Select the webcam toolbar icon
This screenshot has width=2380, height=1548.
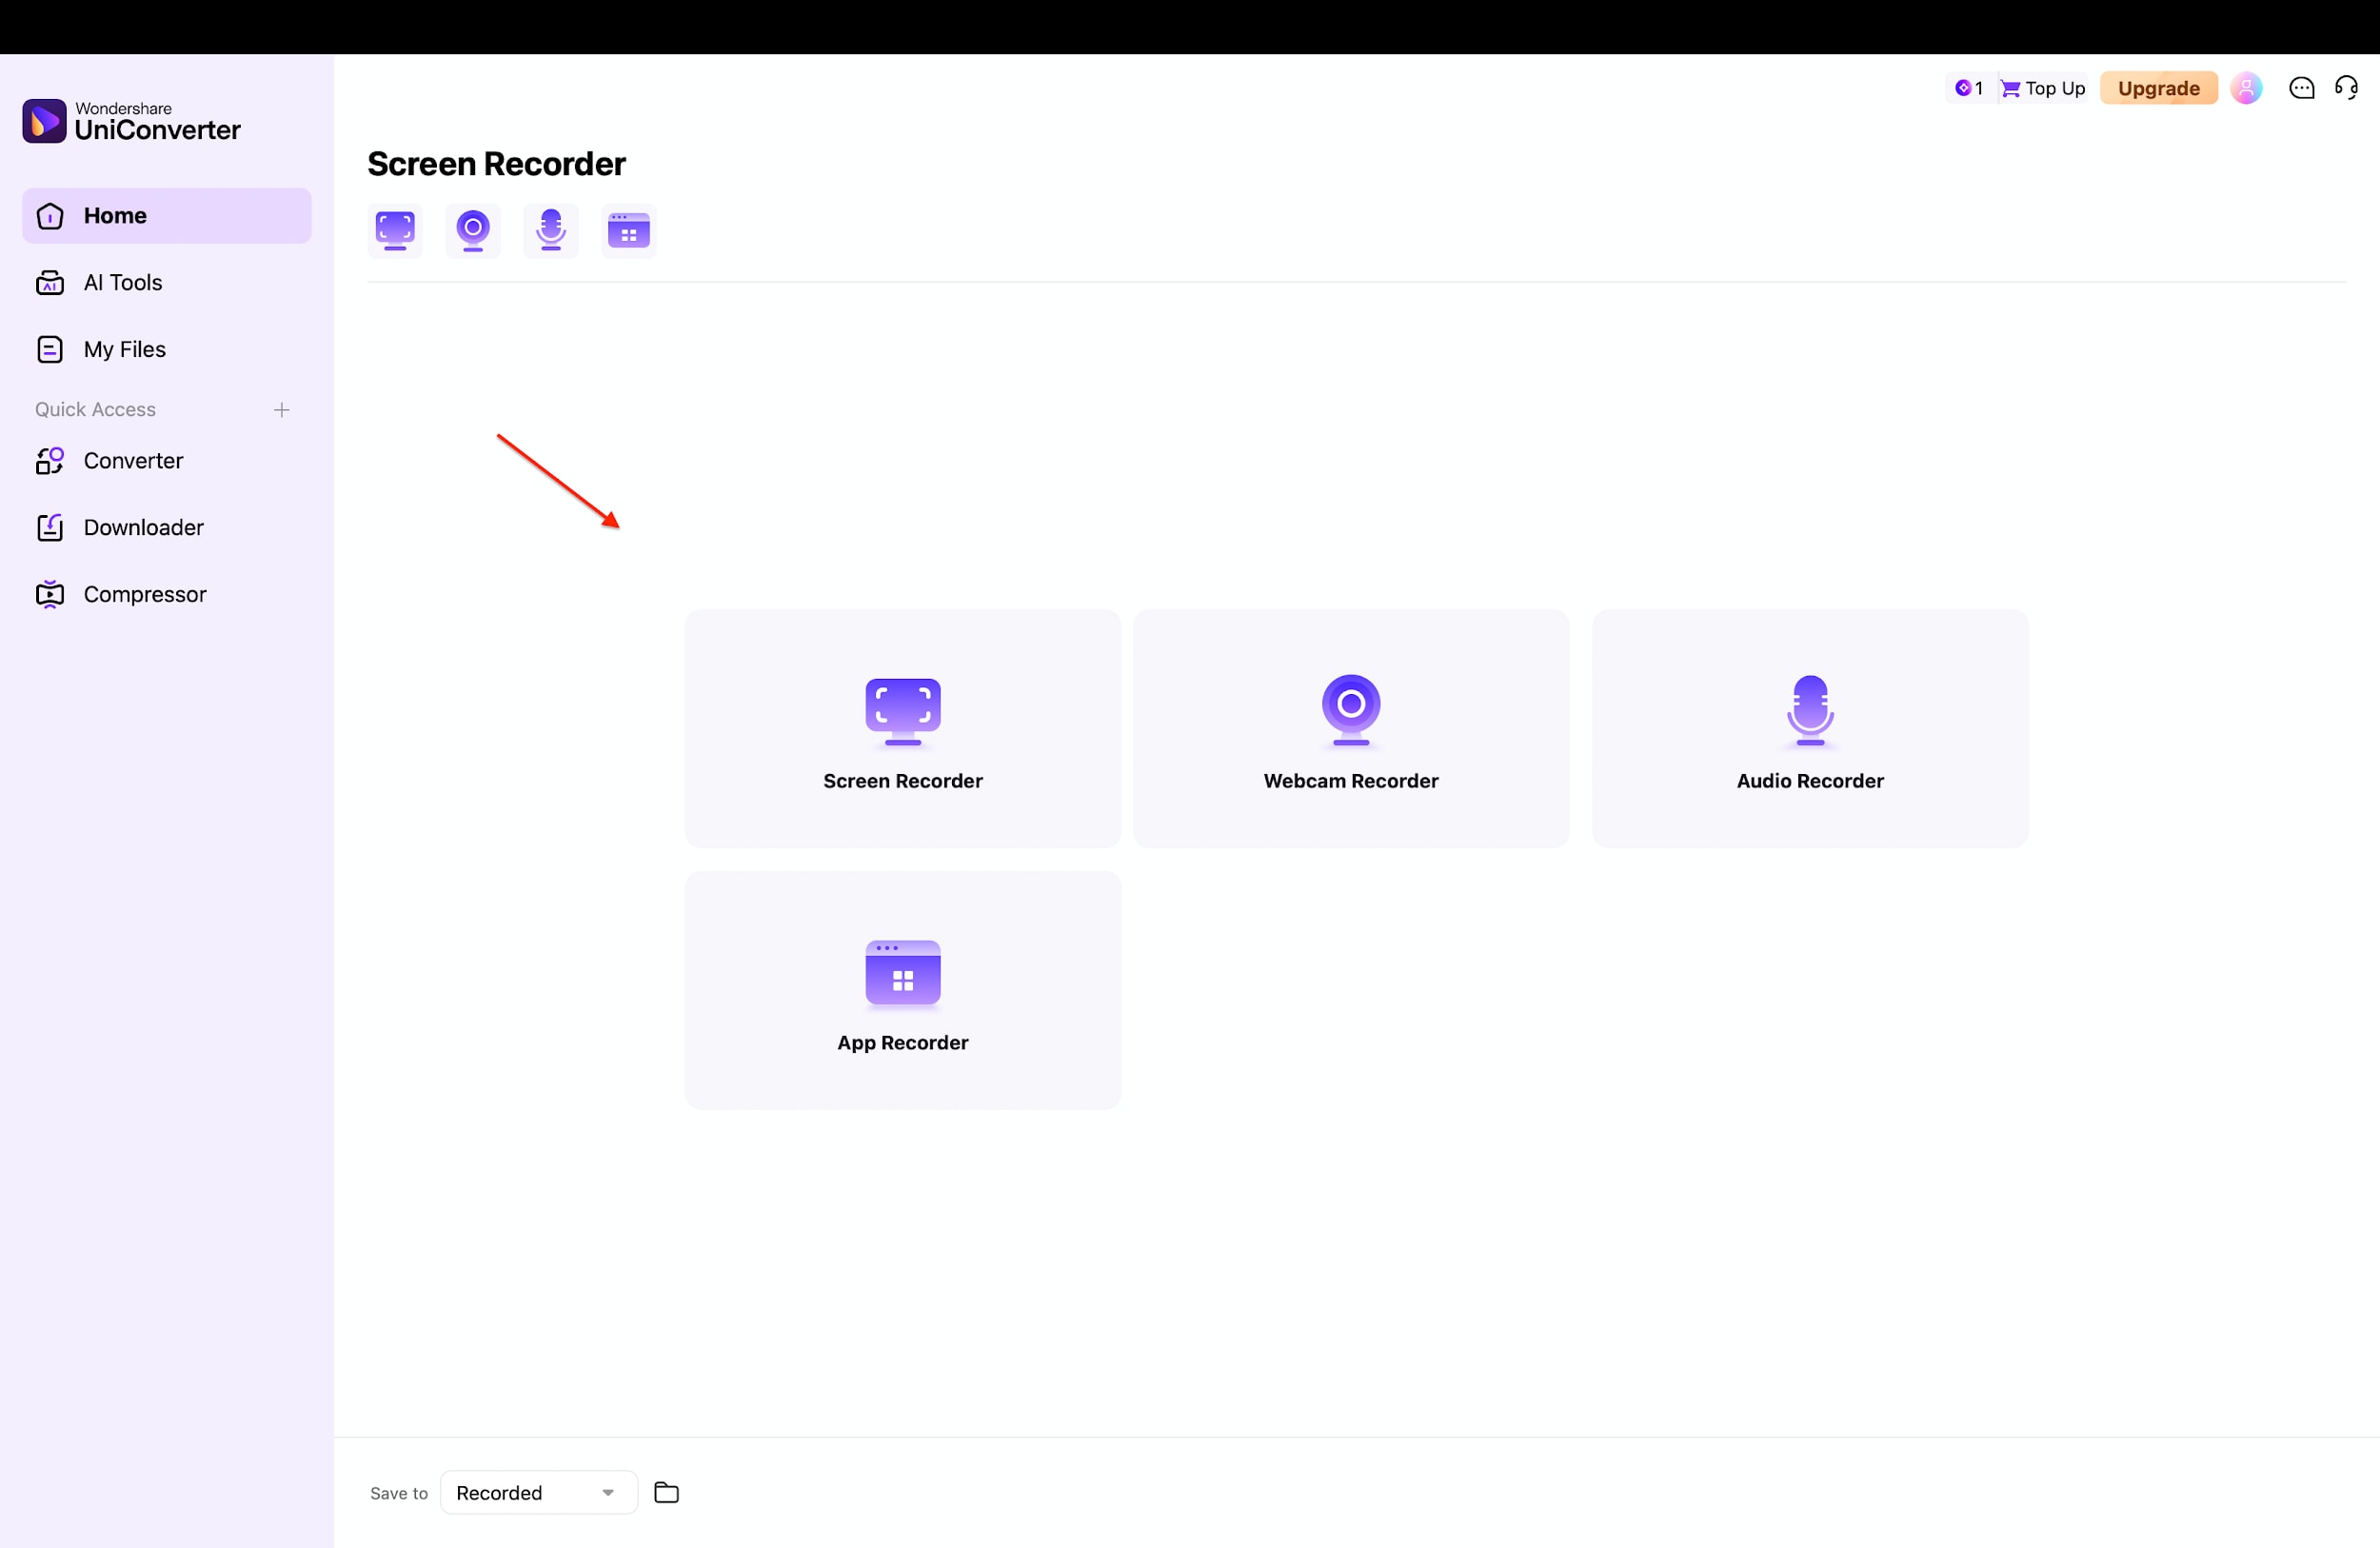(472, 230)
